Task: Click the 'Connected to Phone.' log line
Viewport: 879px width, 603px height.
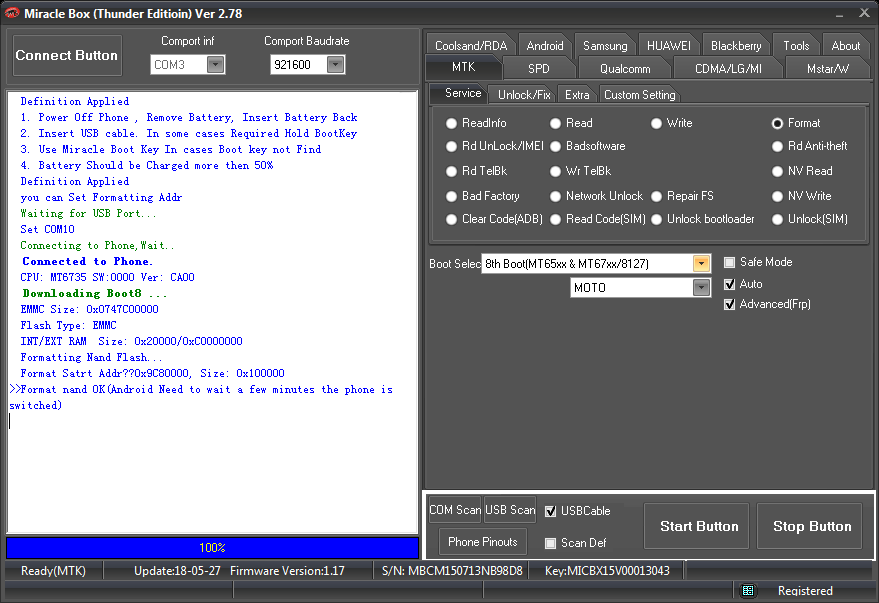Action: click(87, 261)
